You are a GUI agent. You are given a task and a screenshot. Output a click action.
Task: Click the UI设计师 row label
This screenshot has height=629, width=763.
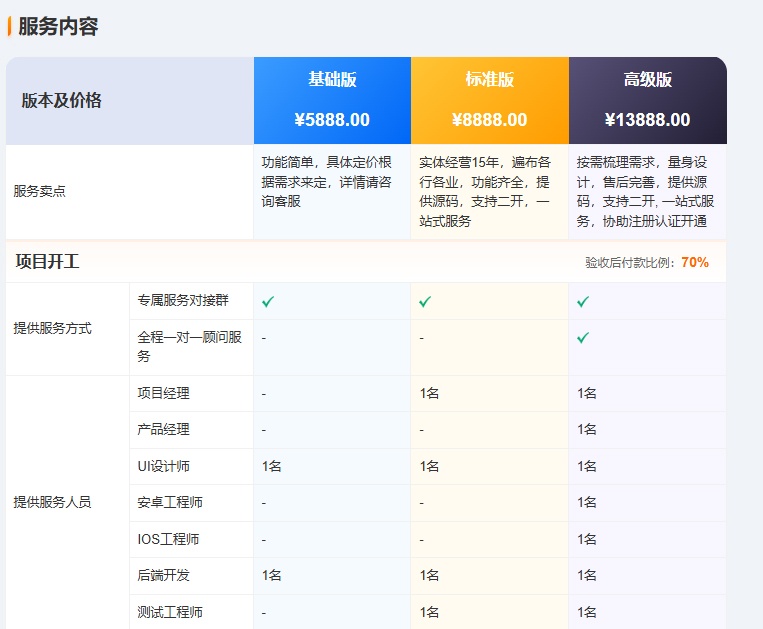(164, 466)
